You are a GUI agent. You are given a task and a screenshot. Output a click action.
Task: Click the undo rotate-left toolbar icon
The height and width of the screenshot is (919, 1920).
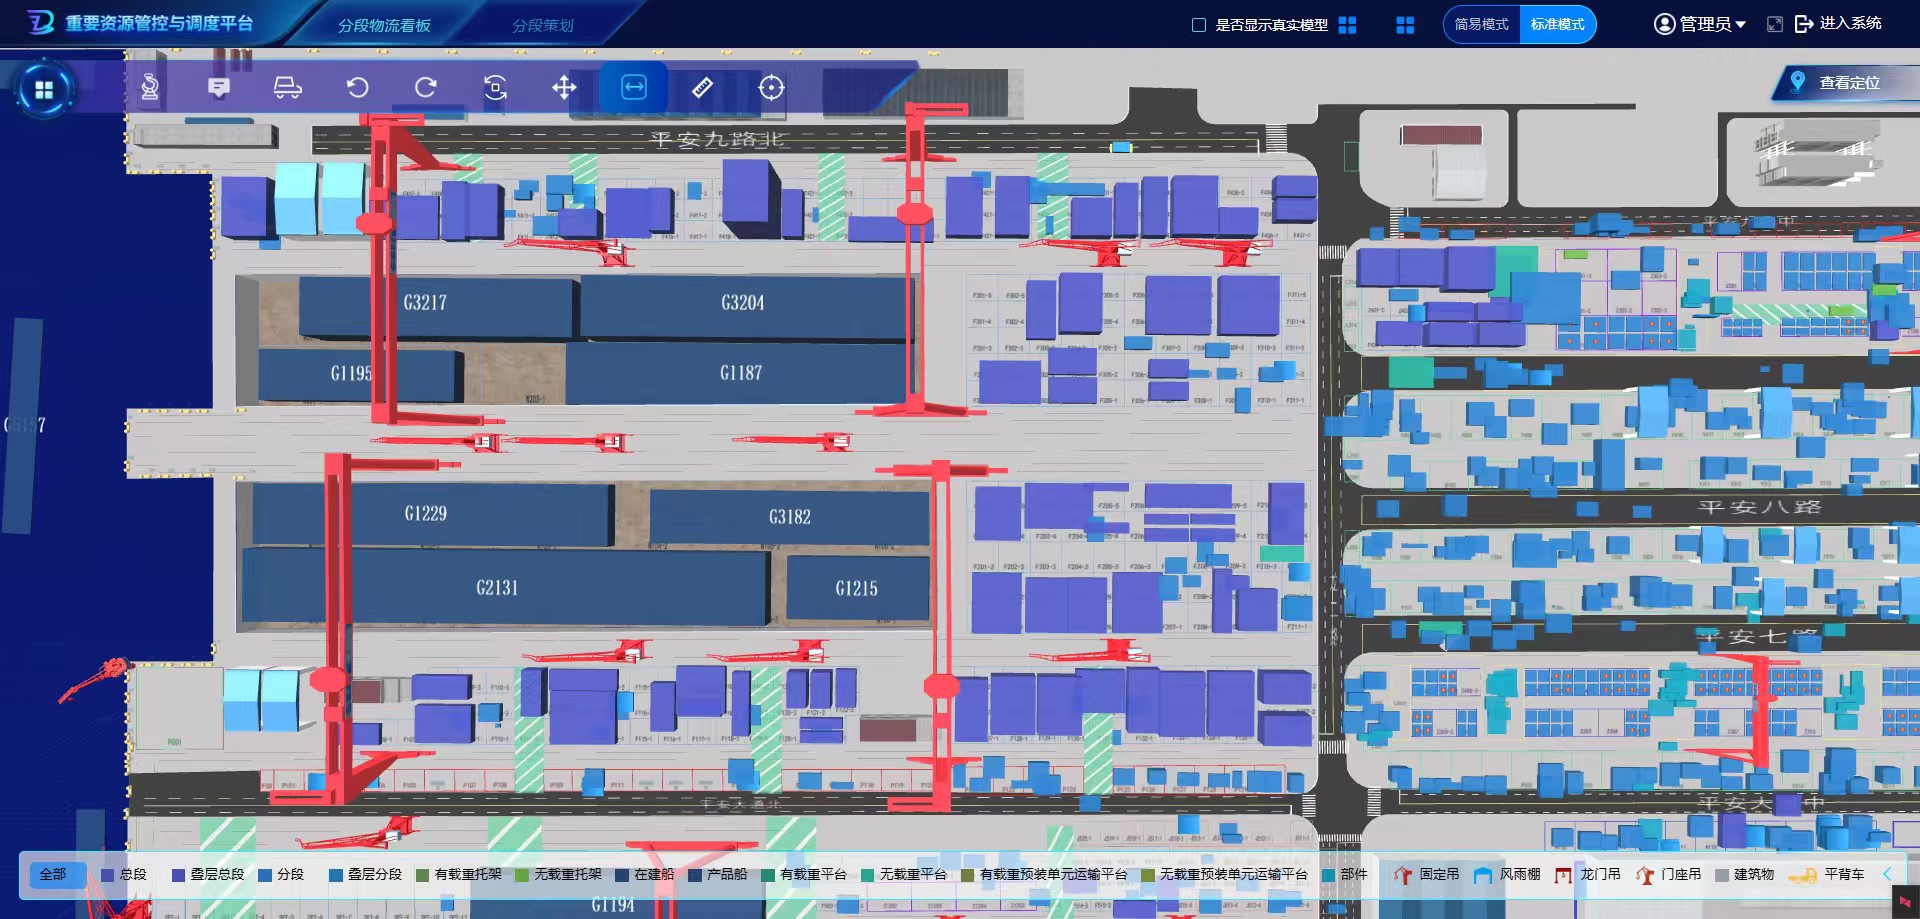[x=357, y=88]
